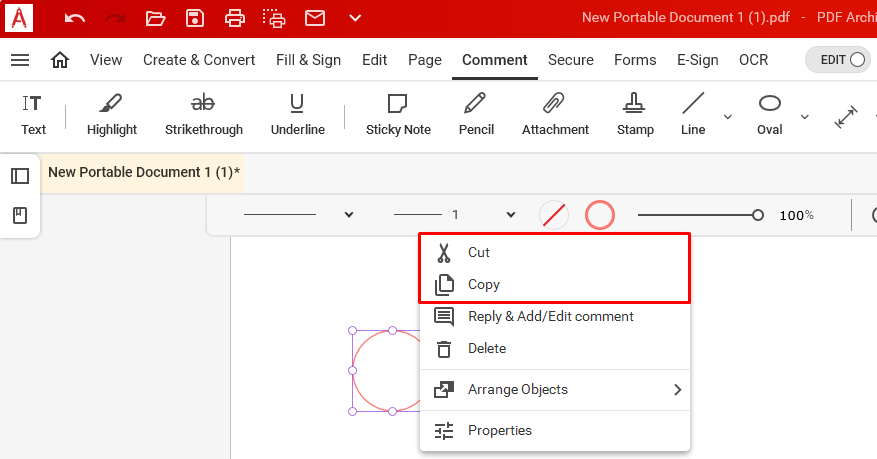877x459 pixels.
Task: Add an Attachment with the paperclip tool
Action: [x=555, y=115]
